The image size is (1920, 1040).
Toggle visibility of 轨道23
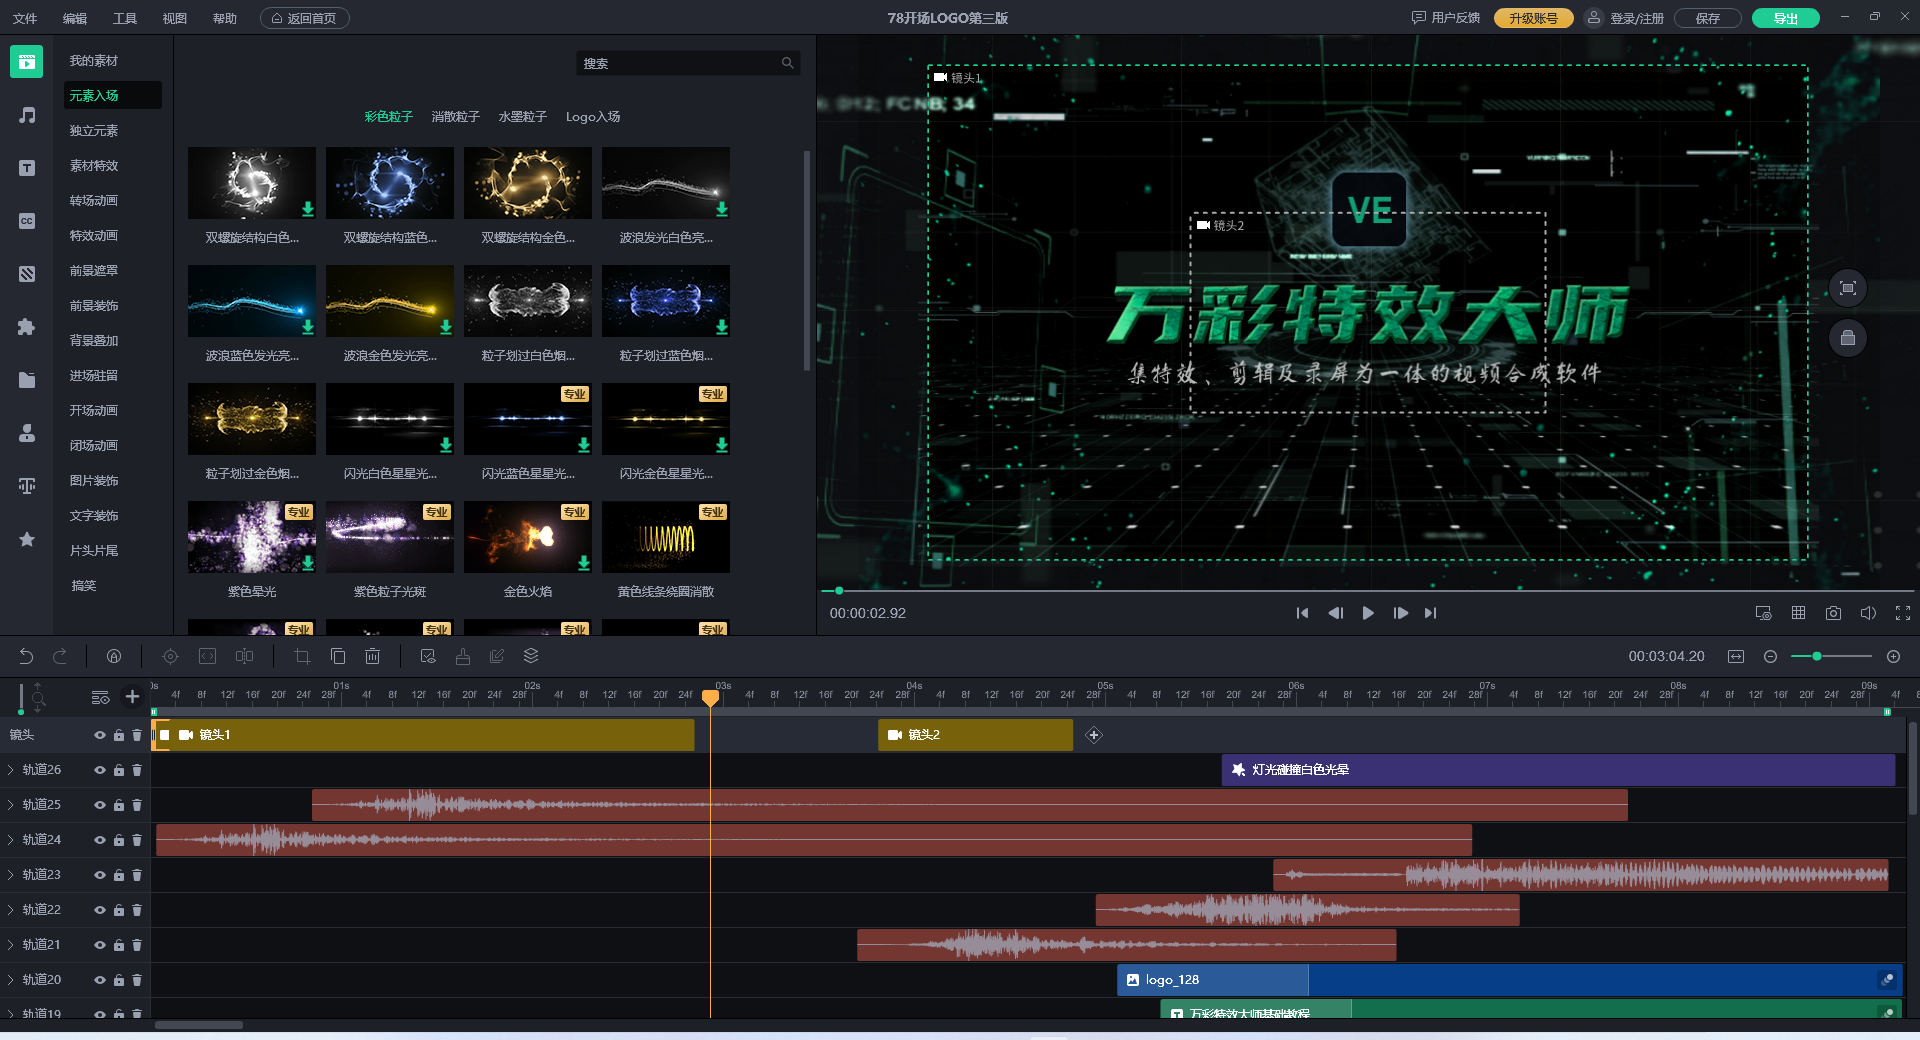[100, 875]
